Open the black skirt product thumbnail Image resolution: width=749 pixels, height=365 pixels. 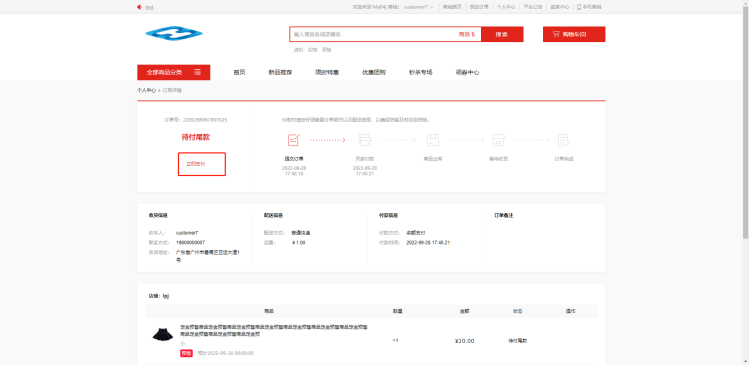pyautogui.click(x=162, y=334)
